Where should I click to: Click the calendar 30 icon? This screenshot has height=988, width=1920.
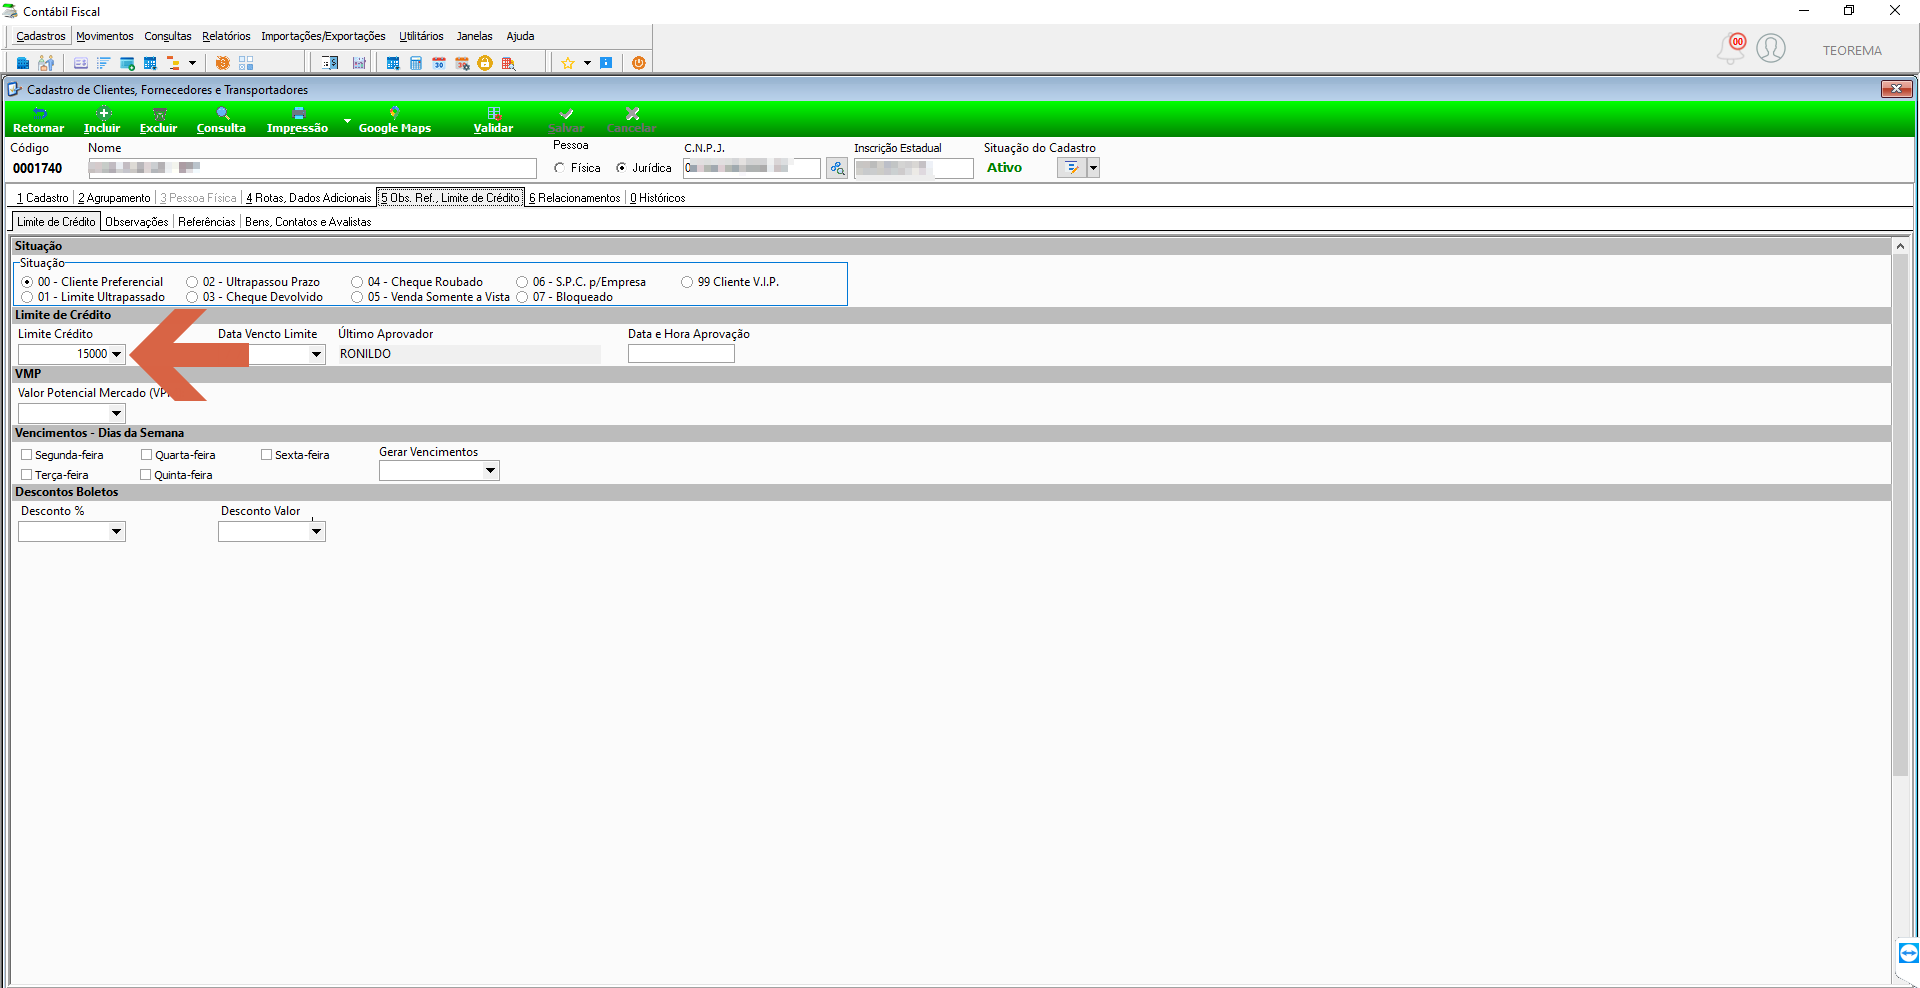439,63
